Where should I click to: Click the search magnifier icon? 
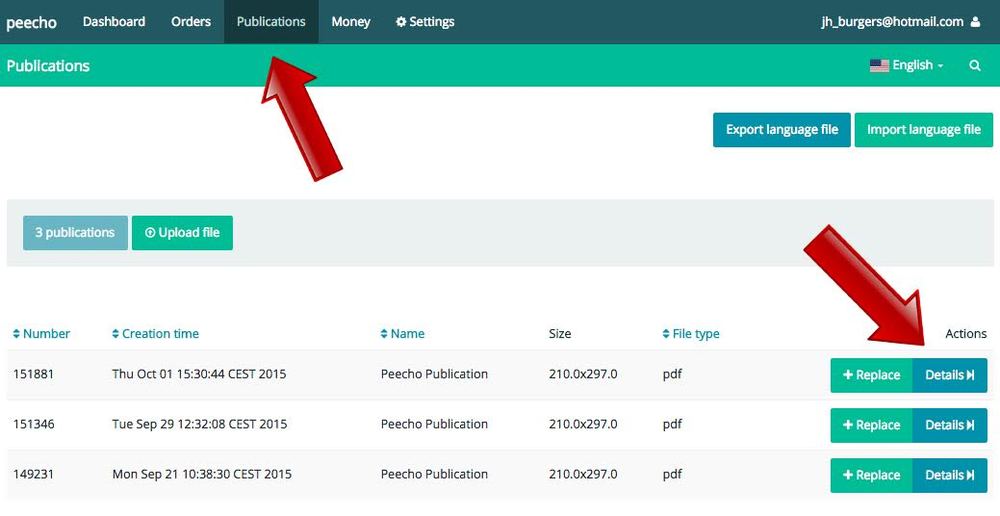pyautogui.click(x=974, y=65)
